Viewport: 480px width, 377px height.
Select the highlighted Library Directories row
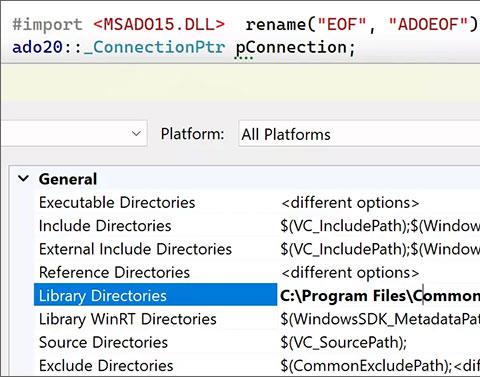pos(155,295)
